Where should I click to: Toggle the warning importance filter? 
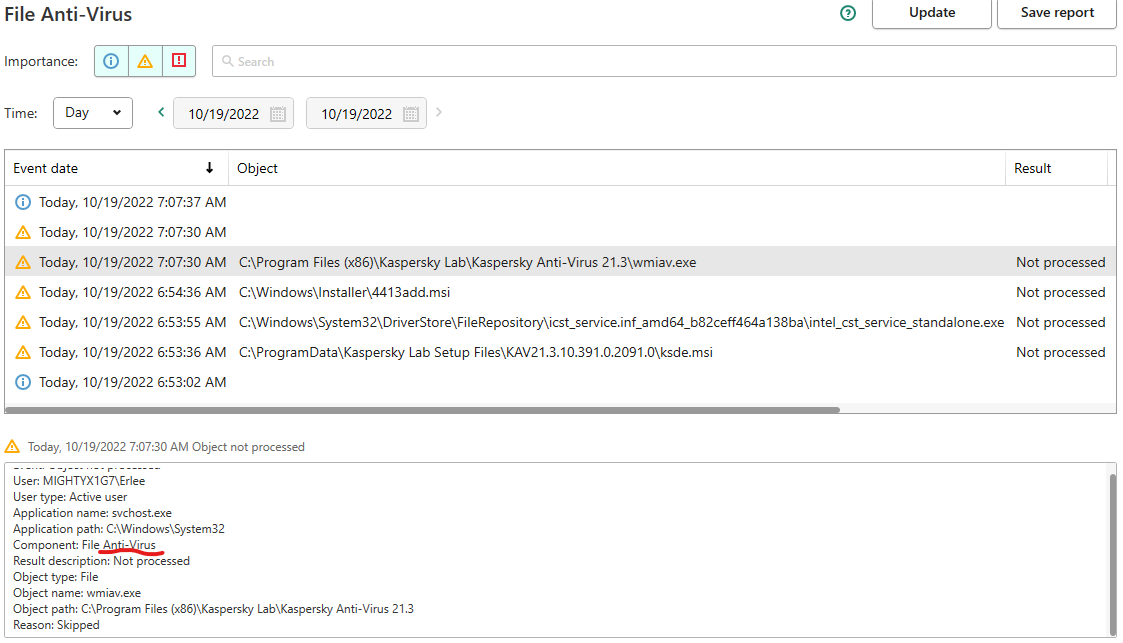(x=145, y=61)
